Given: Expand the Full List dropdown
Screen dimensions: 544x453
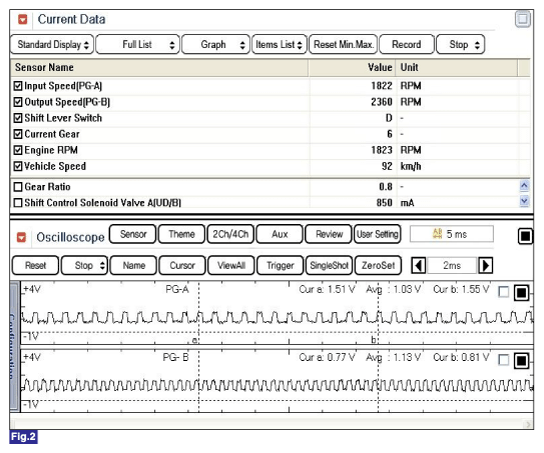Looking at the screenshot, I should (137, 44).
